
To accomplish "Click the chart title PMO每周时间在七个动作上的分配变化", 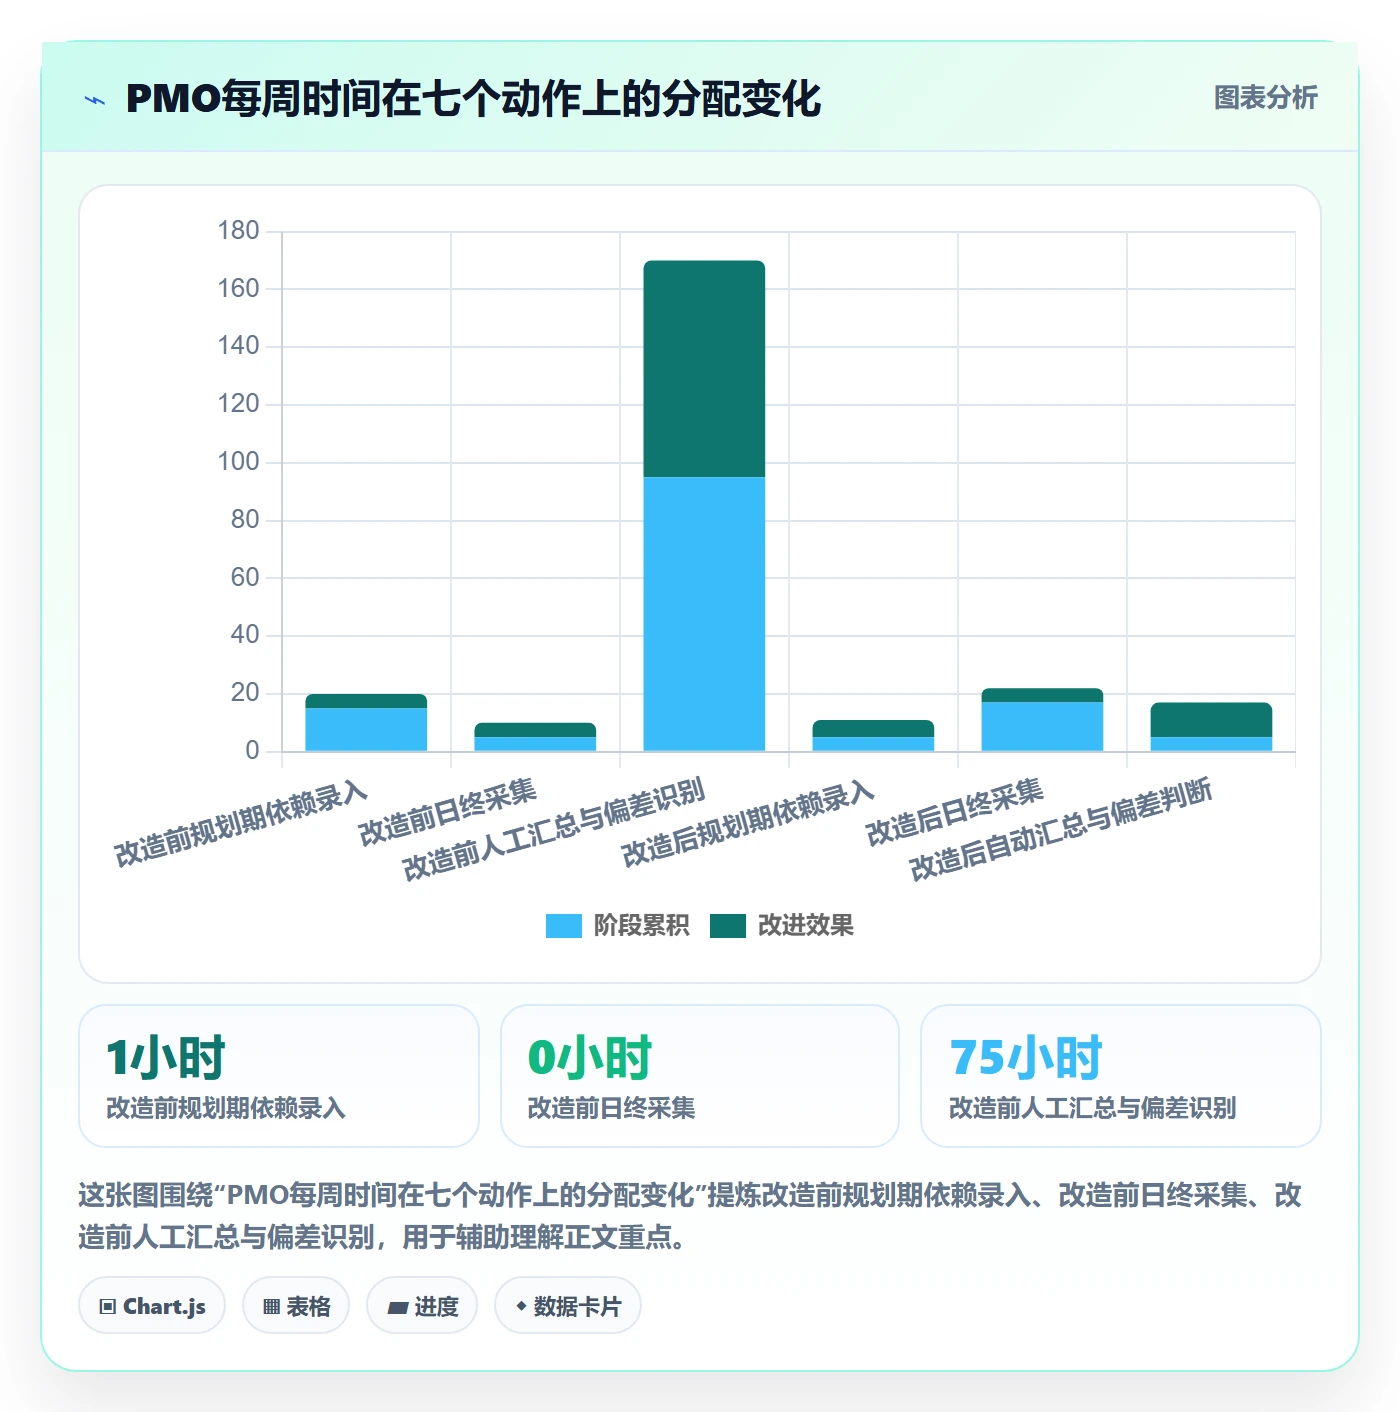I will pos(473,99).
